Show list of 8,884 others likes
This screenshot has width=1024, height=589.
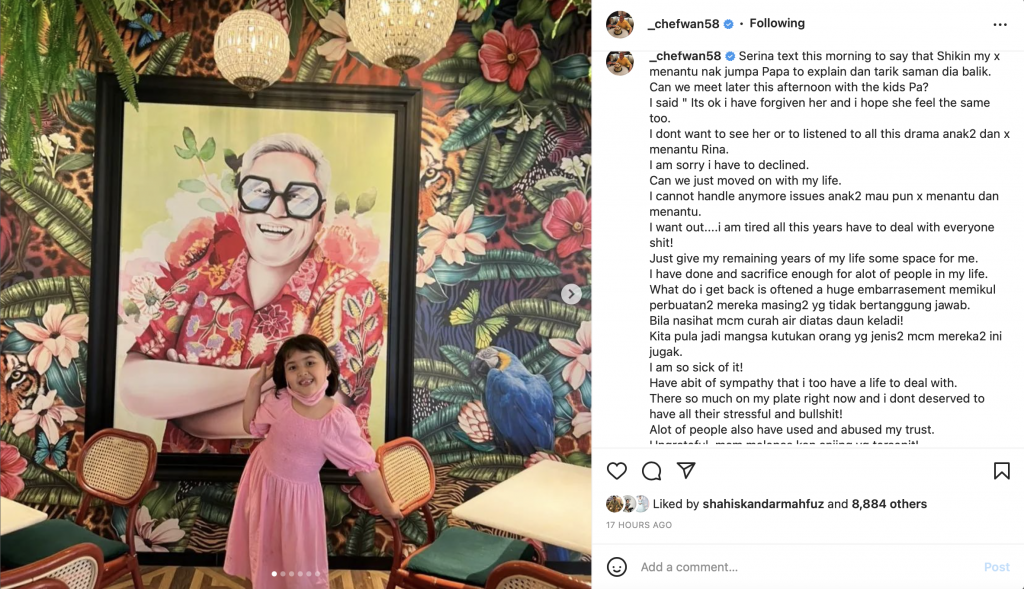pos(889,504)
